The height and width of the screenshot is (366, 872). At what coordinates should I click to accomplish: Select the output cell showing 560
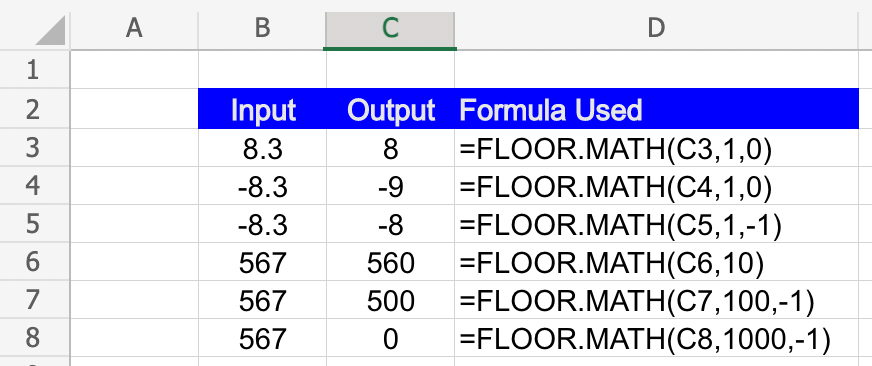tap(390, 261)
